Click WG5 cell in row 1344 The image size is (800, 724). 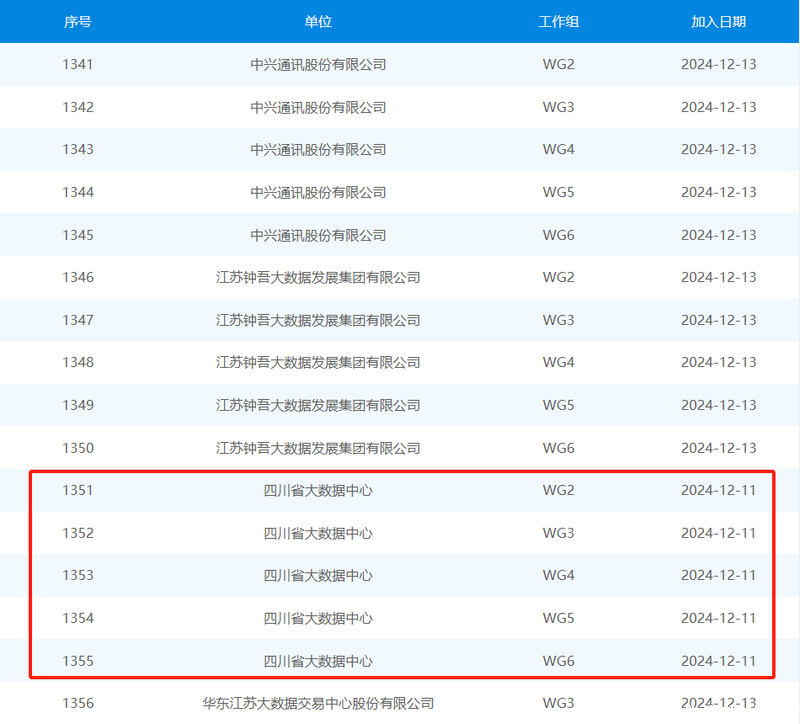coord(558,192)
